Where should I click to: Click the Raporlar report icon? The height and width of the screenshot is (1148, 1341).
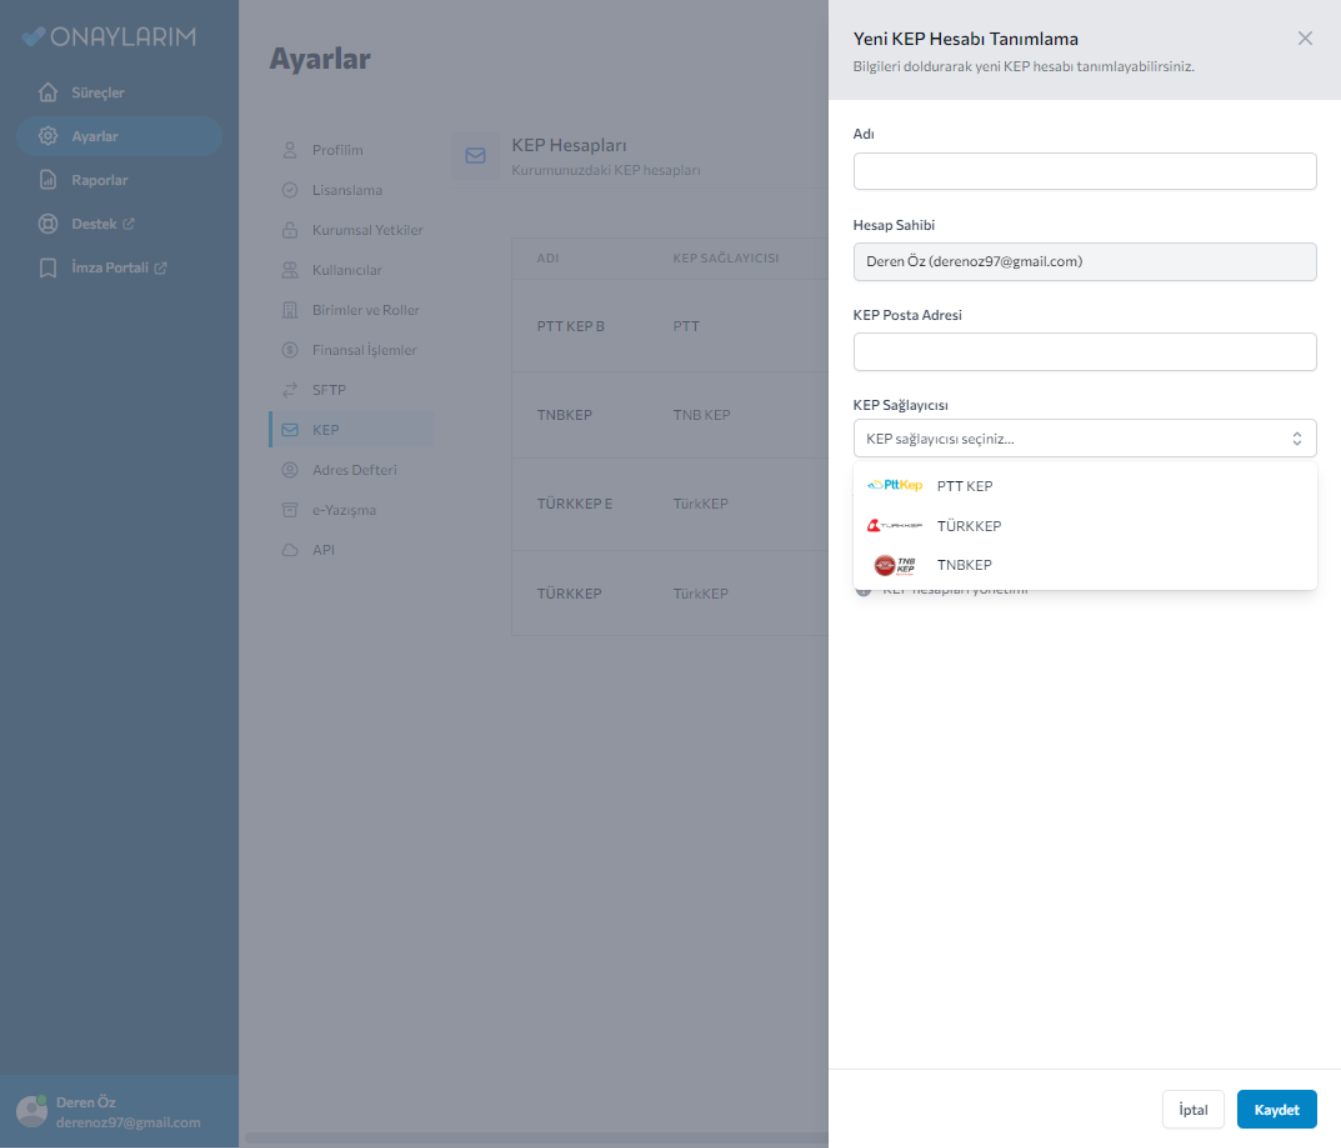point(48,180)
